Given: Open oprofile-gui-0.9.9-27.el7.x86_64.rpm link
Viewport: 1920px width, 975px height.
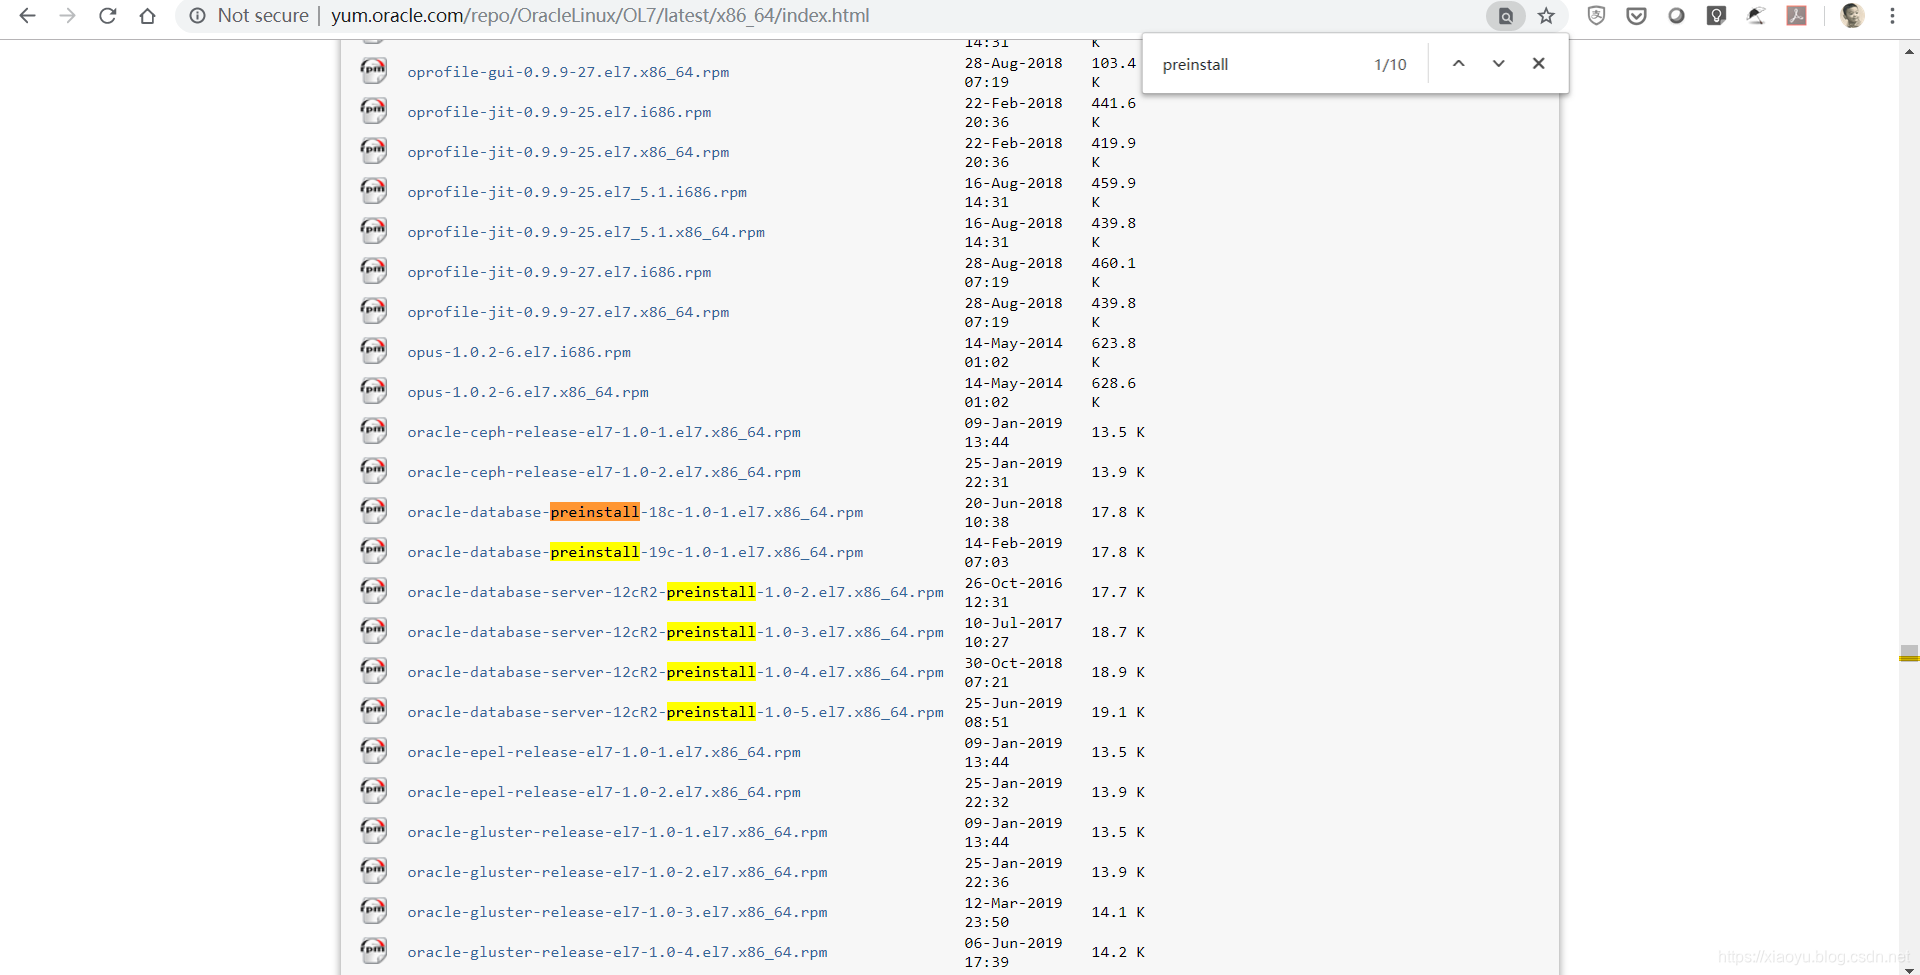Looking at the screenshot, I should [x=568, y=72].
